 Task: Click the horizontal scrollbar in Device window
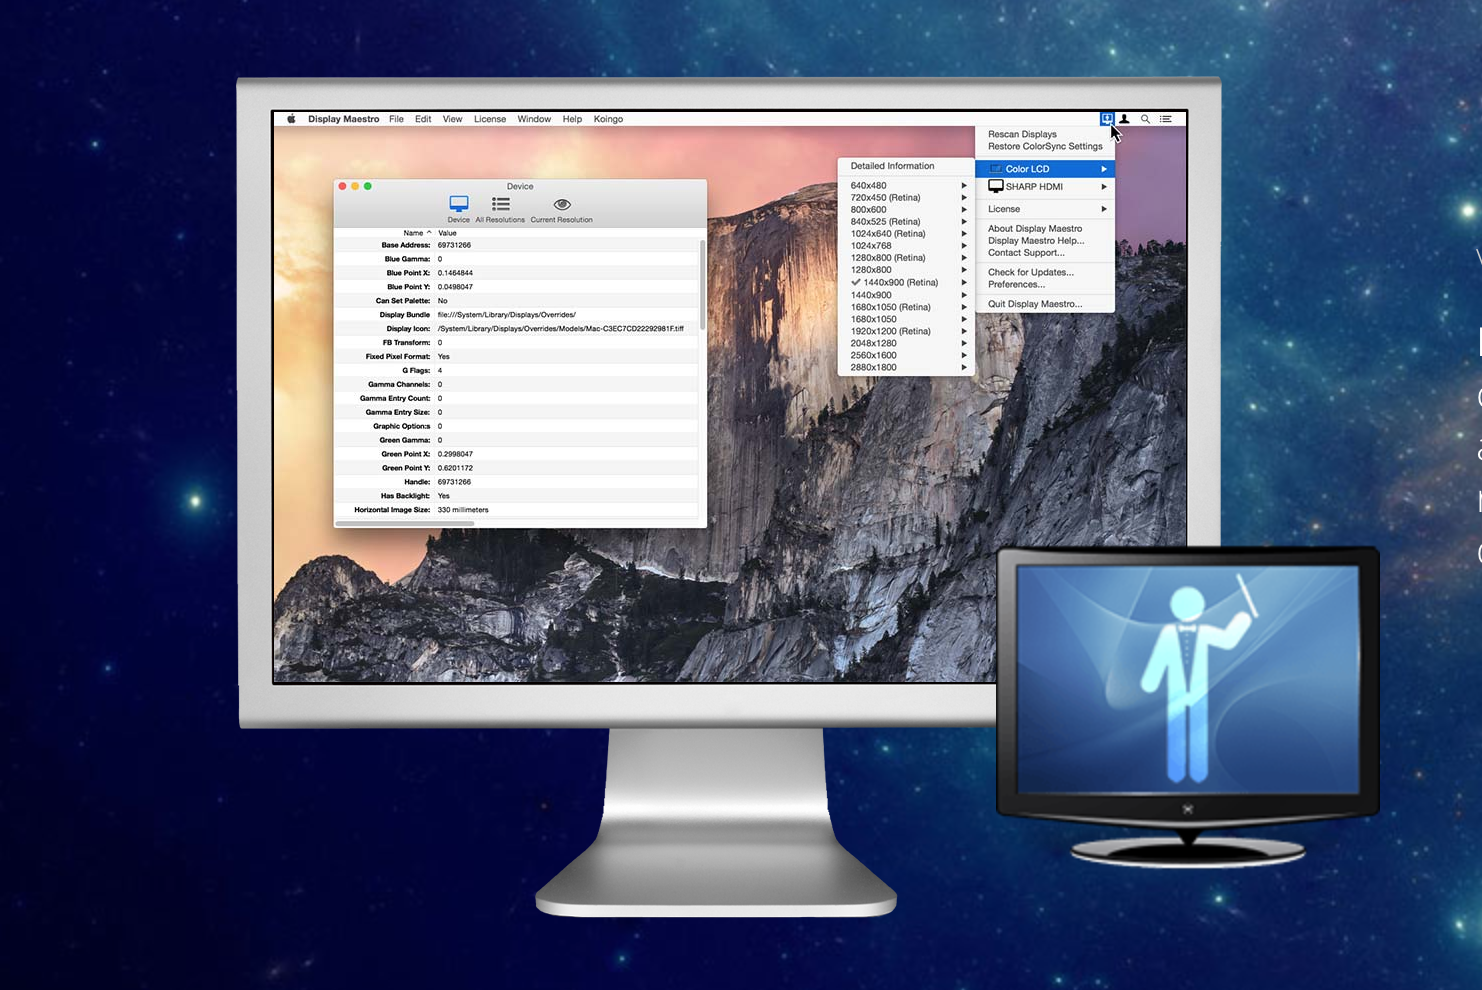point(406,523)
